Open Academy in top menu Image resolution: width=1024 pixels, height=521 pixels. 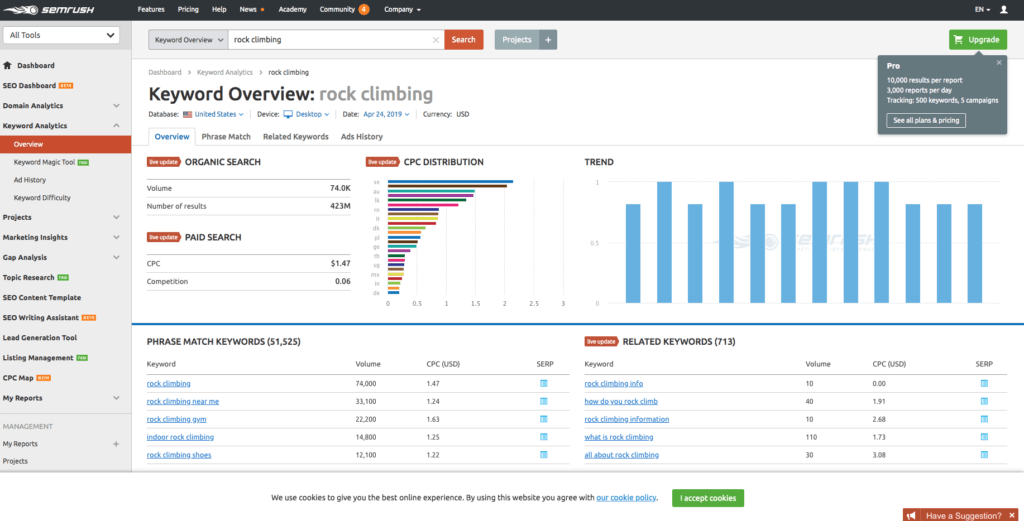[293, 10]
